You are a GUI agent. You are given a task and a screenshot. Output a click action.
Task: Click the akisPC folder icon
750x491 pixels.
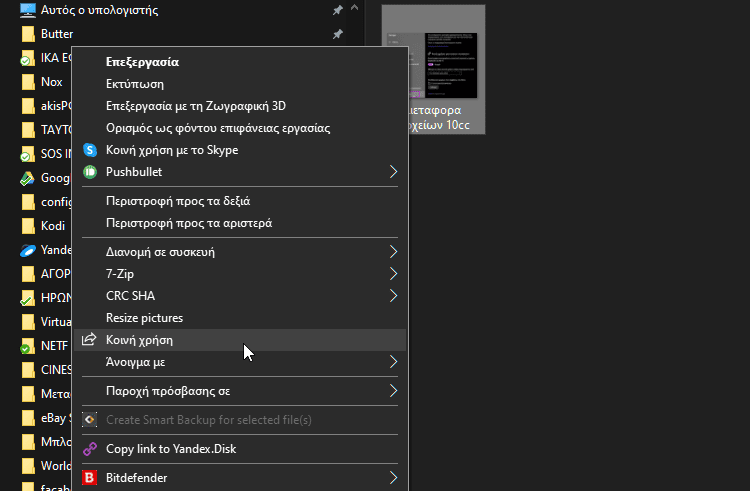tap(28, 106)
